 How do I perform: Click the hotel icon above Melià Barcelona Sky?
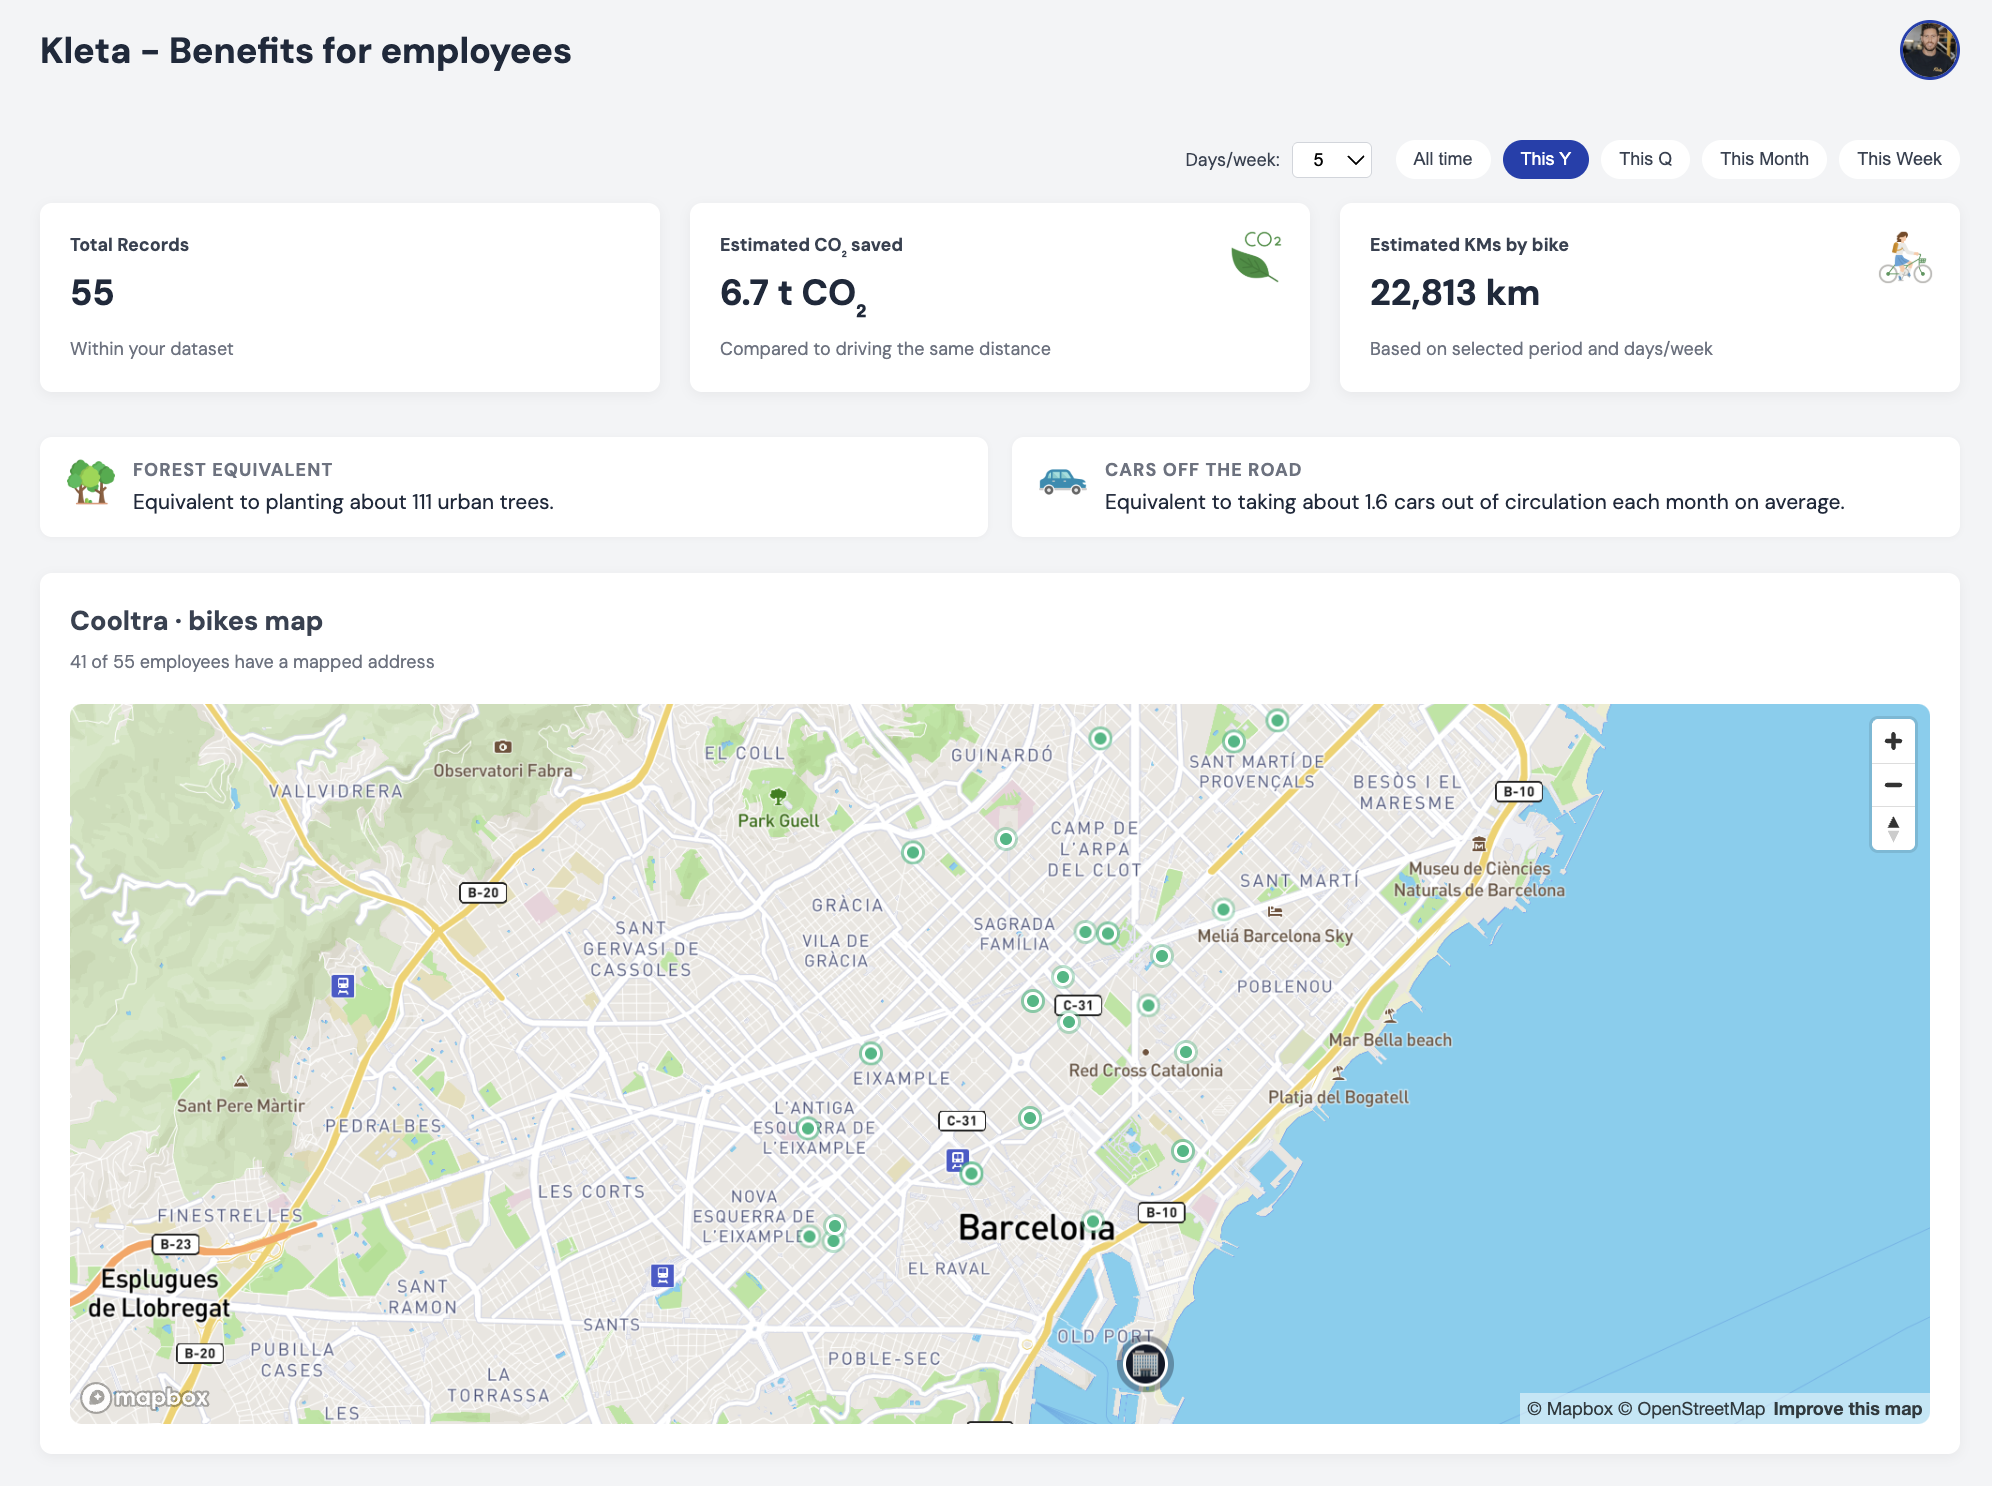(x=1275, y=912)
